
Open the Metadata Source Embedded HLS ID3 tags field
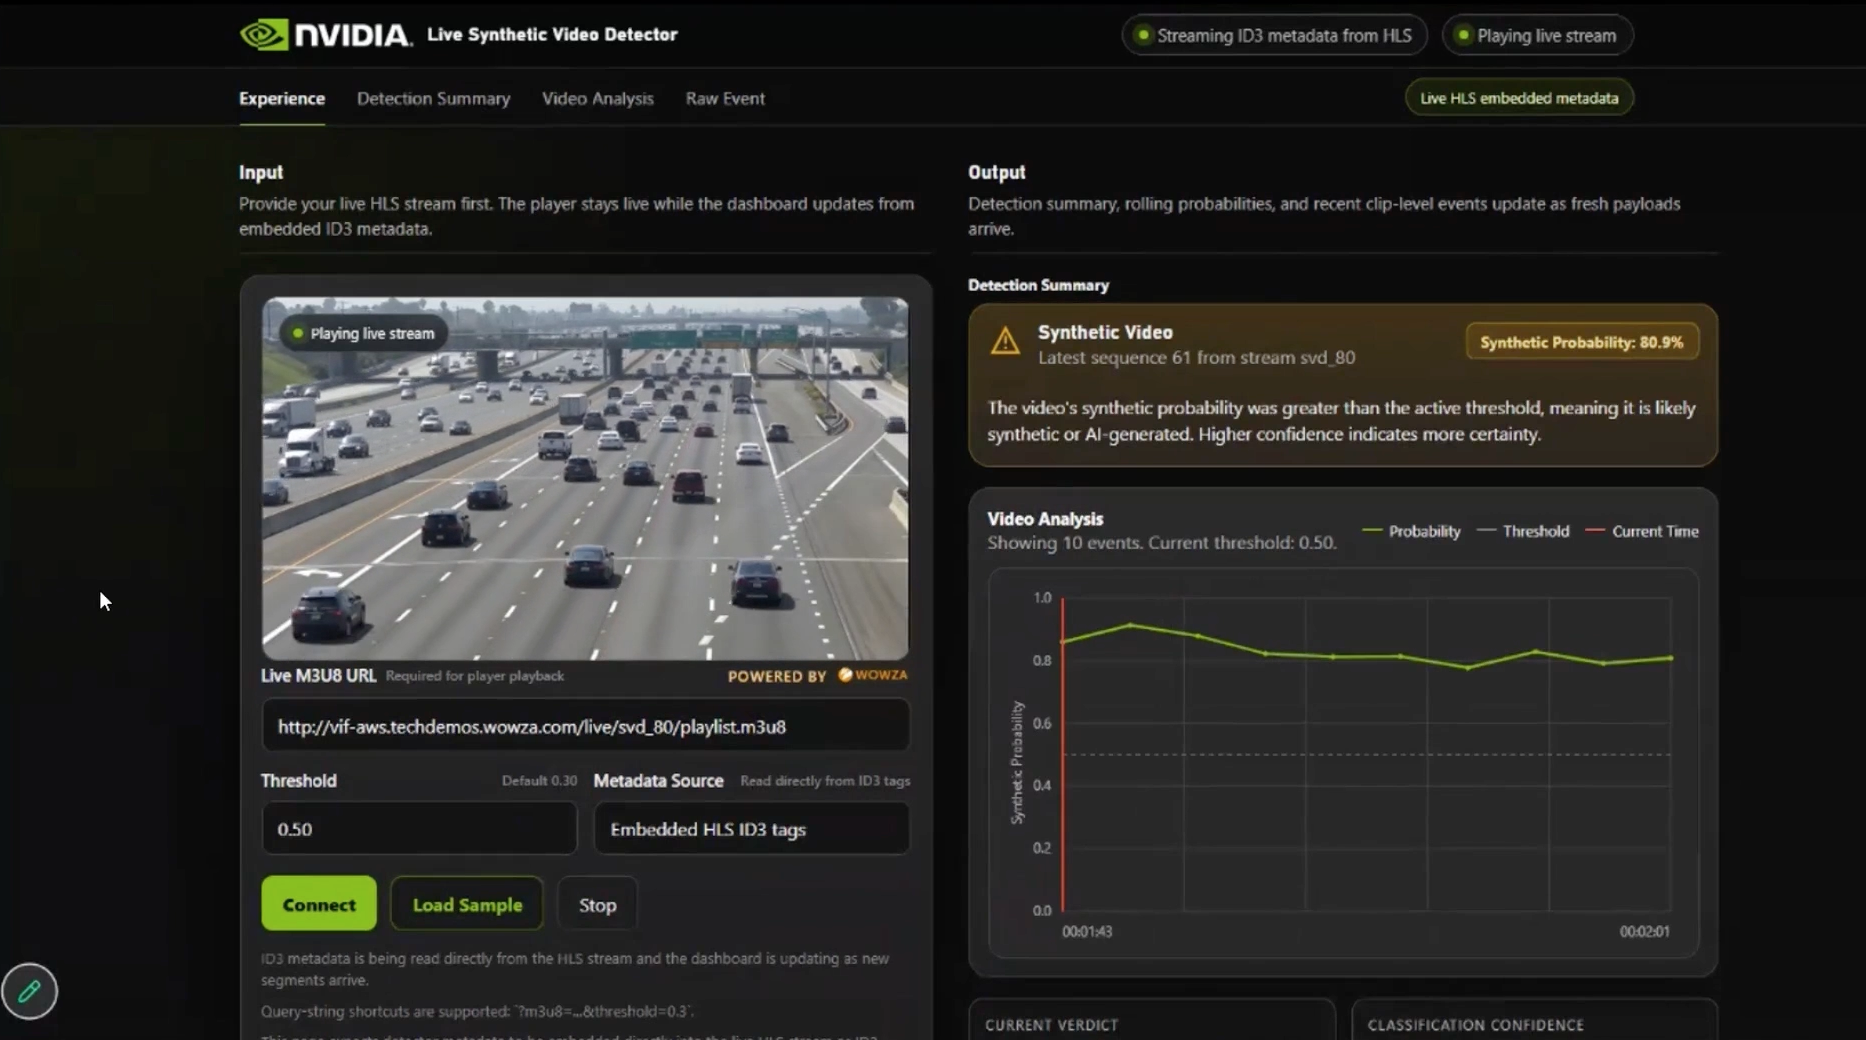tap(752, 829)
